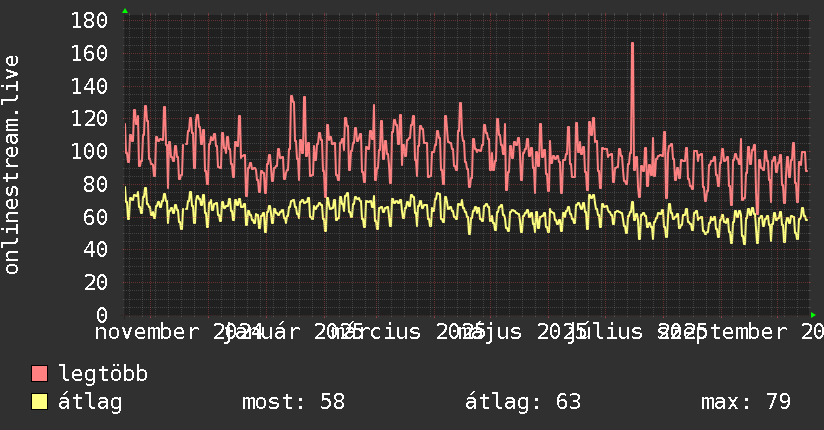The image size is (824, 430).
Task: Click the július 2025 x-axis label
Action: click(636, 332)
